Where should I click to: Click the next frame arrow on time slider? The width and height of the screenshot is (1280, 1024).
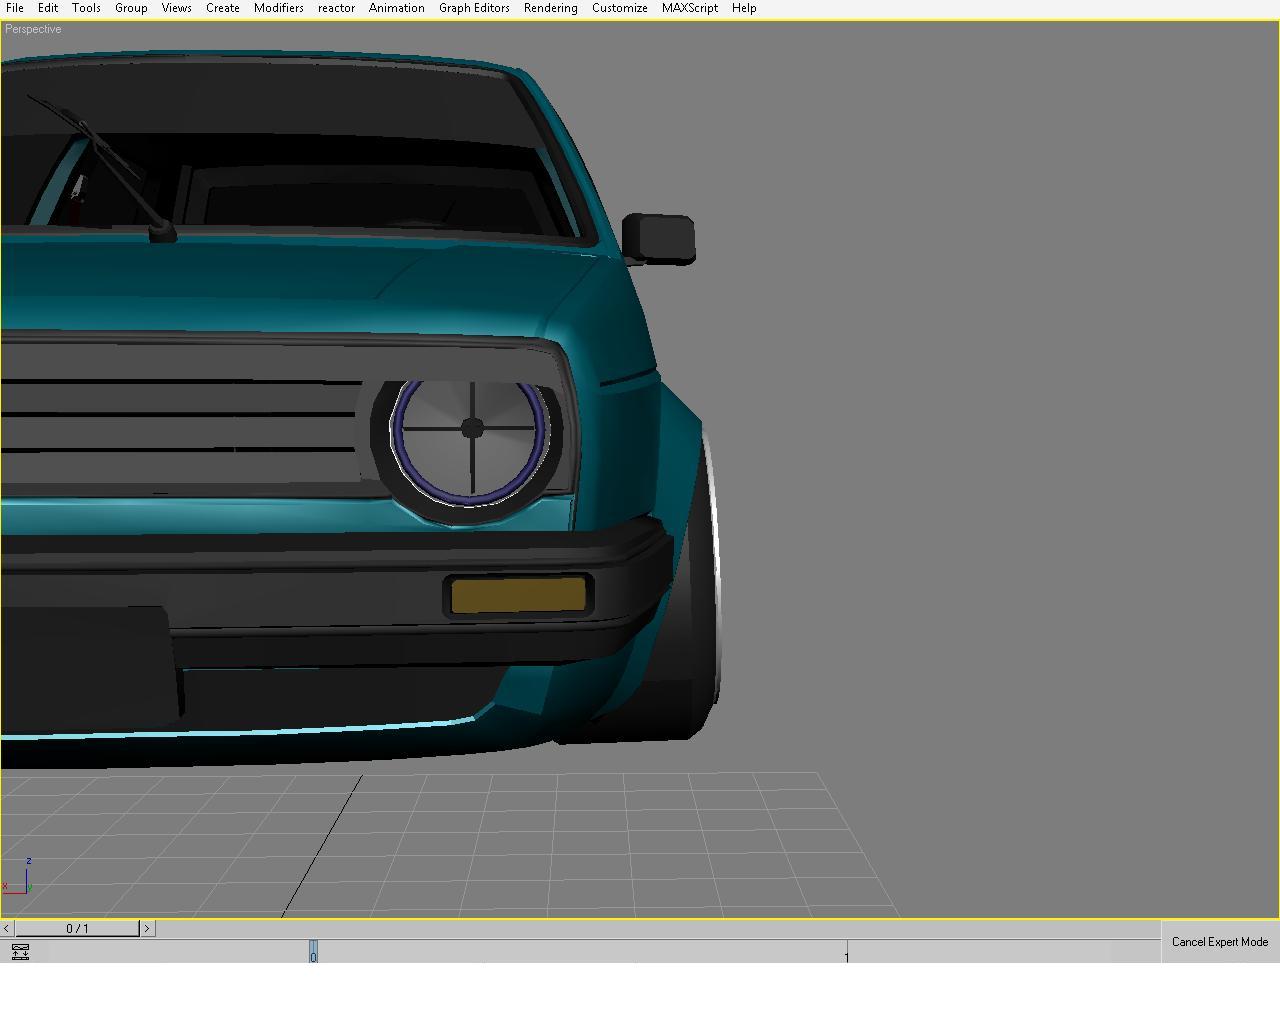tap(147, 928)
